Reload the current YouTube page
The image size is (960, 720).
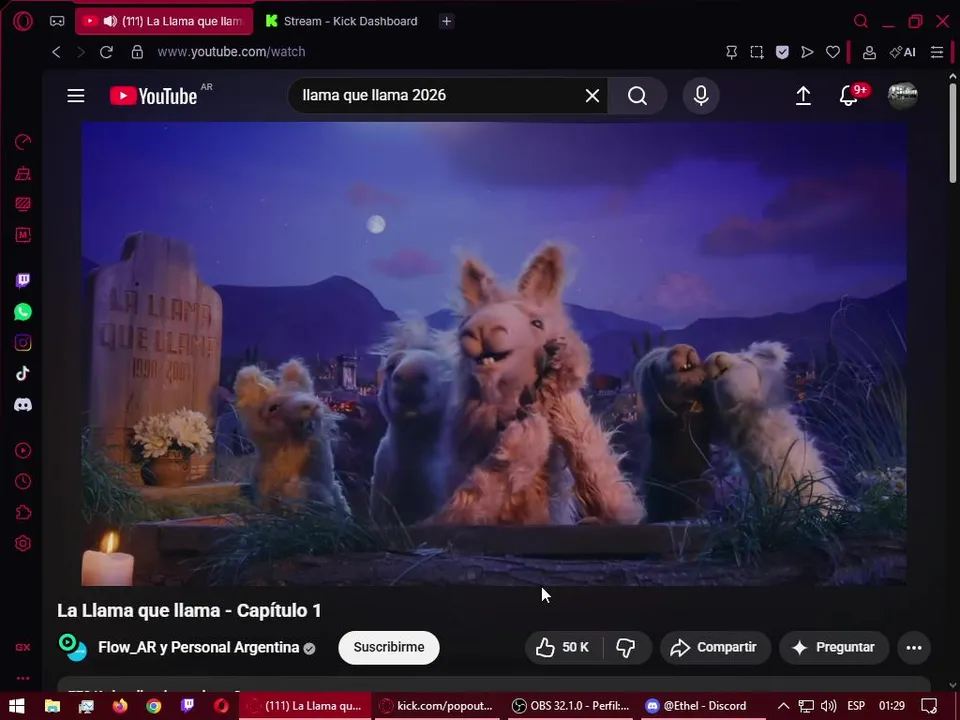(x=107, y=52)
